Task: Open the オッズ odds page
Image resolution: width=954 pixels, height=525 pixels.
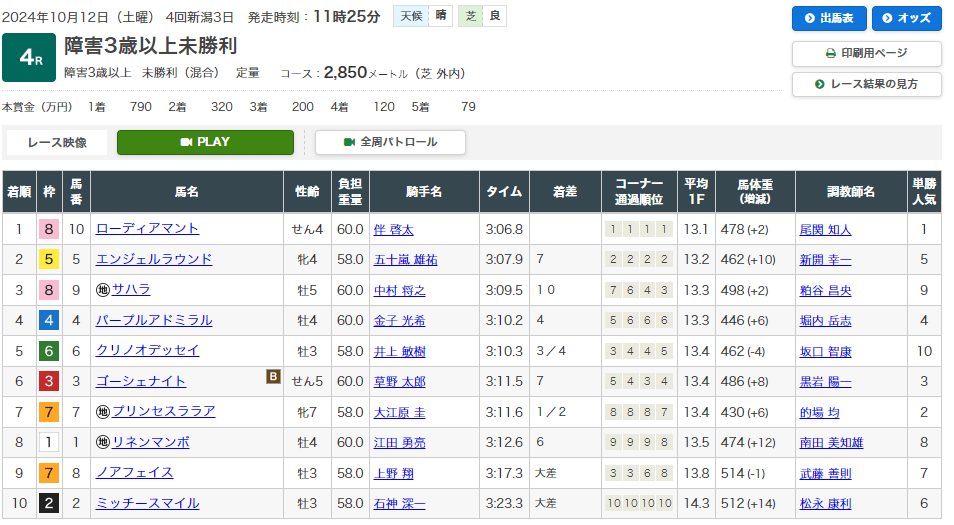Action: click(x=906, y=19)
